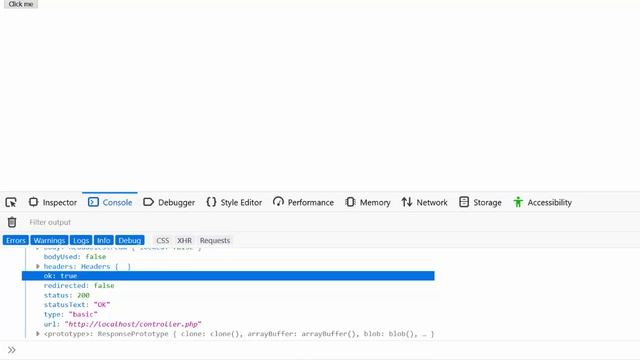
Task: Enable the CSS filter
Action: 162,240
